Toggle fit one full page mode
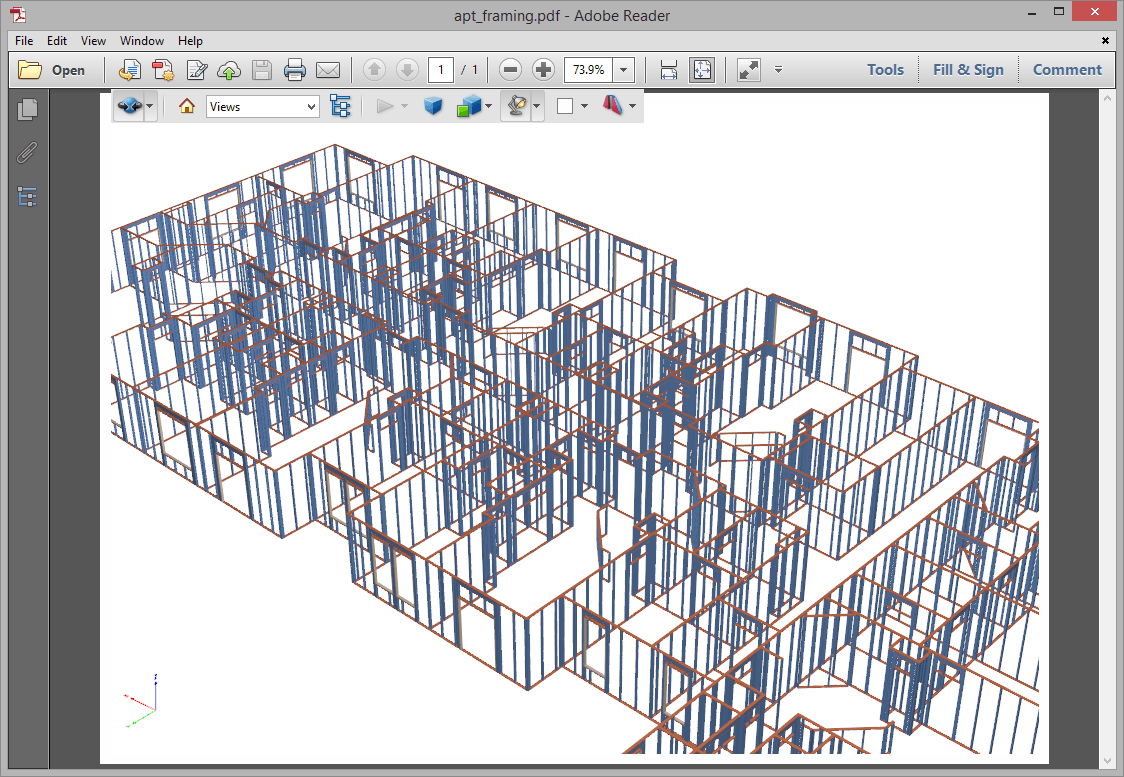Image resolution: width=1124 pixels, height=777 pixels. pos(702,70)
